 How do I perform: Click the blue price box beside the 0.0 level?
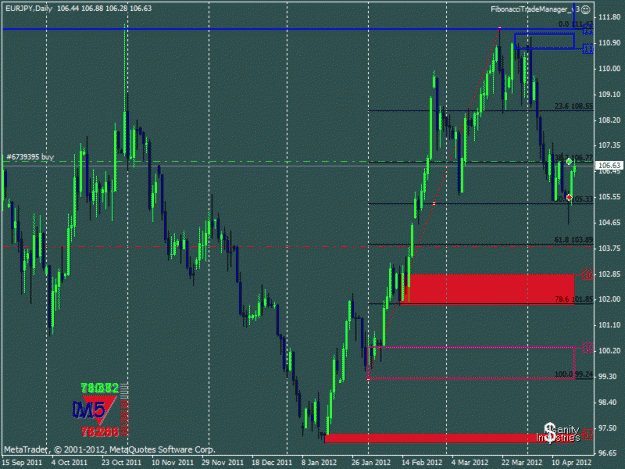tap(588, 29)
